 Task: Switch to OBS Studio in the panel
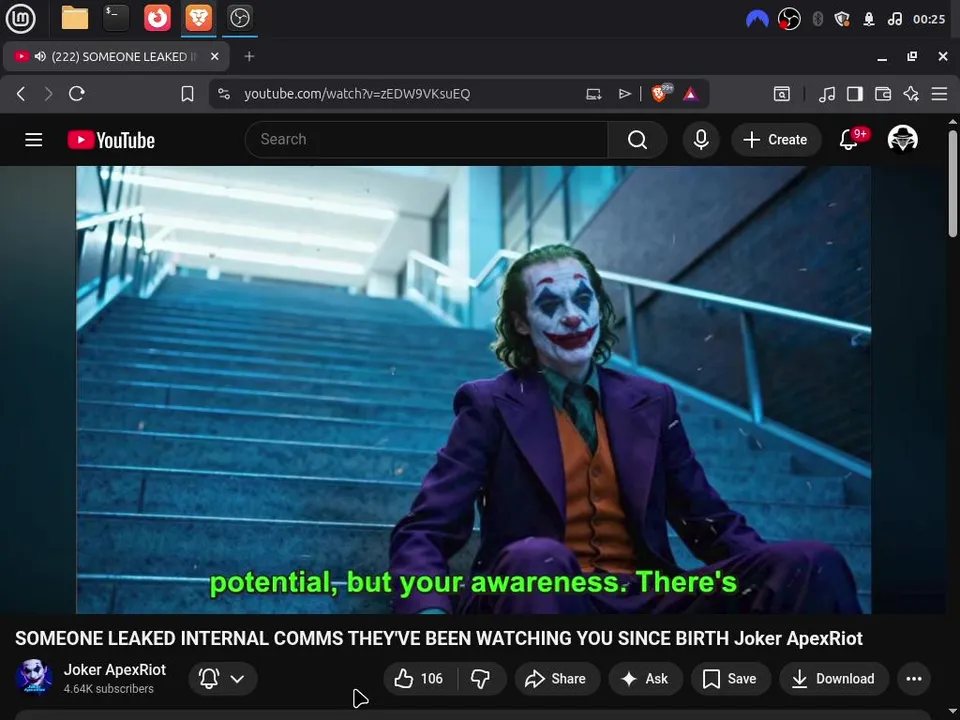[239, 18]
